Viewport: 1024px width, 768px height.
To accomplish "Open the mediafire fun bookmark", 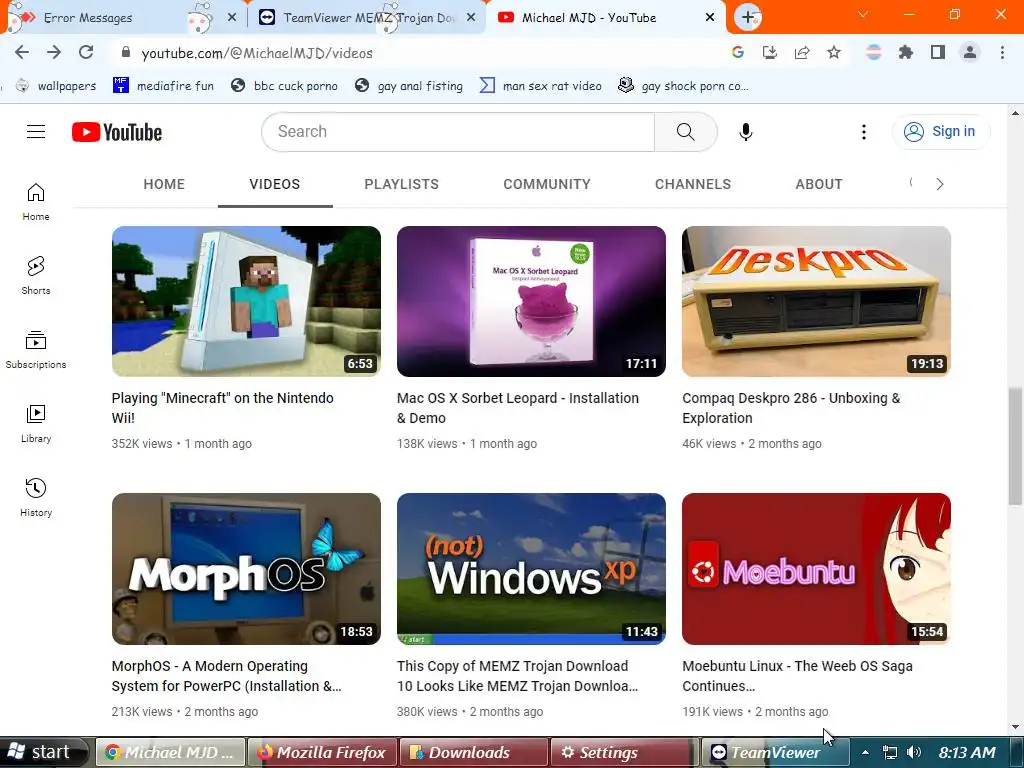I will 163,86.
